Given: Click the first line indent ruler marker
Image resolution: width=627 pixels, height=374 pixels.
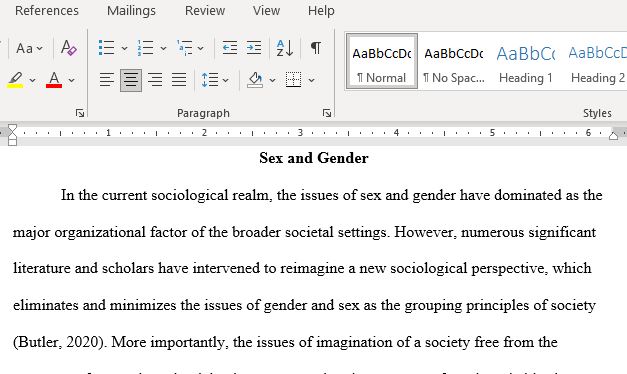Looking at the screenshot, I should (x=12, y=129).
